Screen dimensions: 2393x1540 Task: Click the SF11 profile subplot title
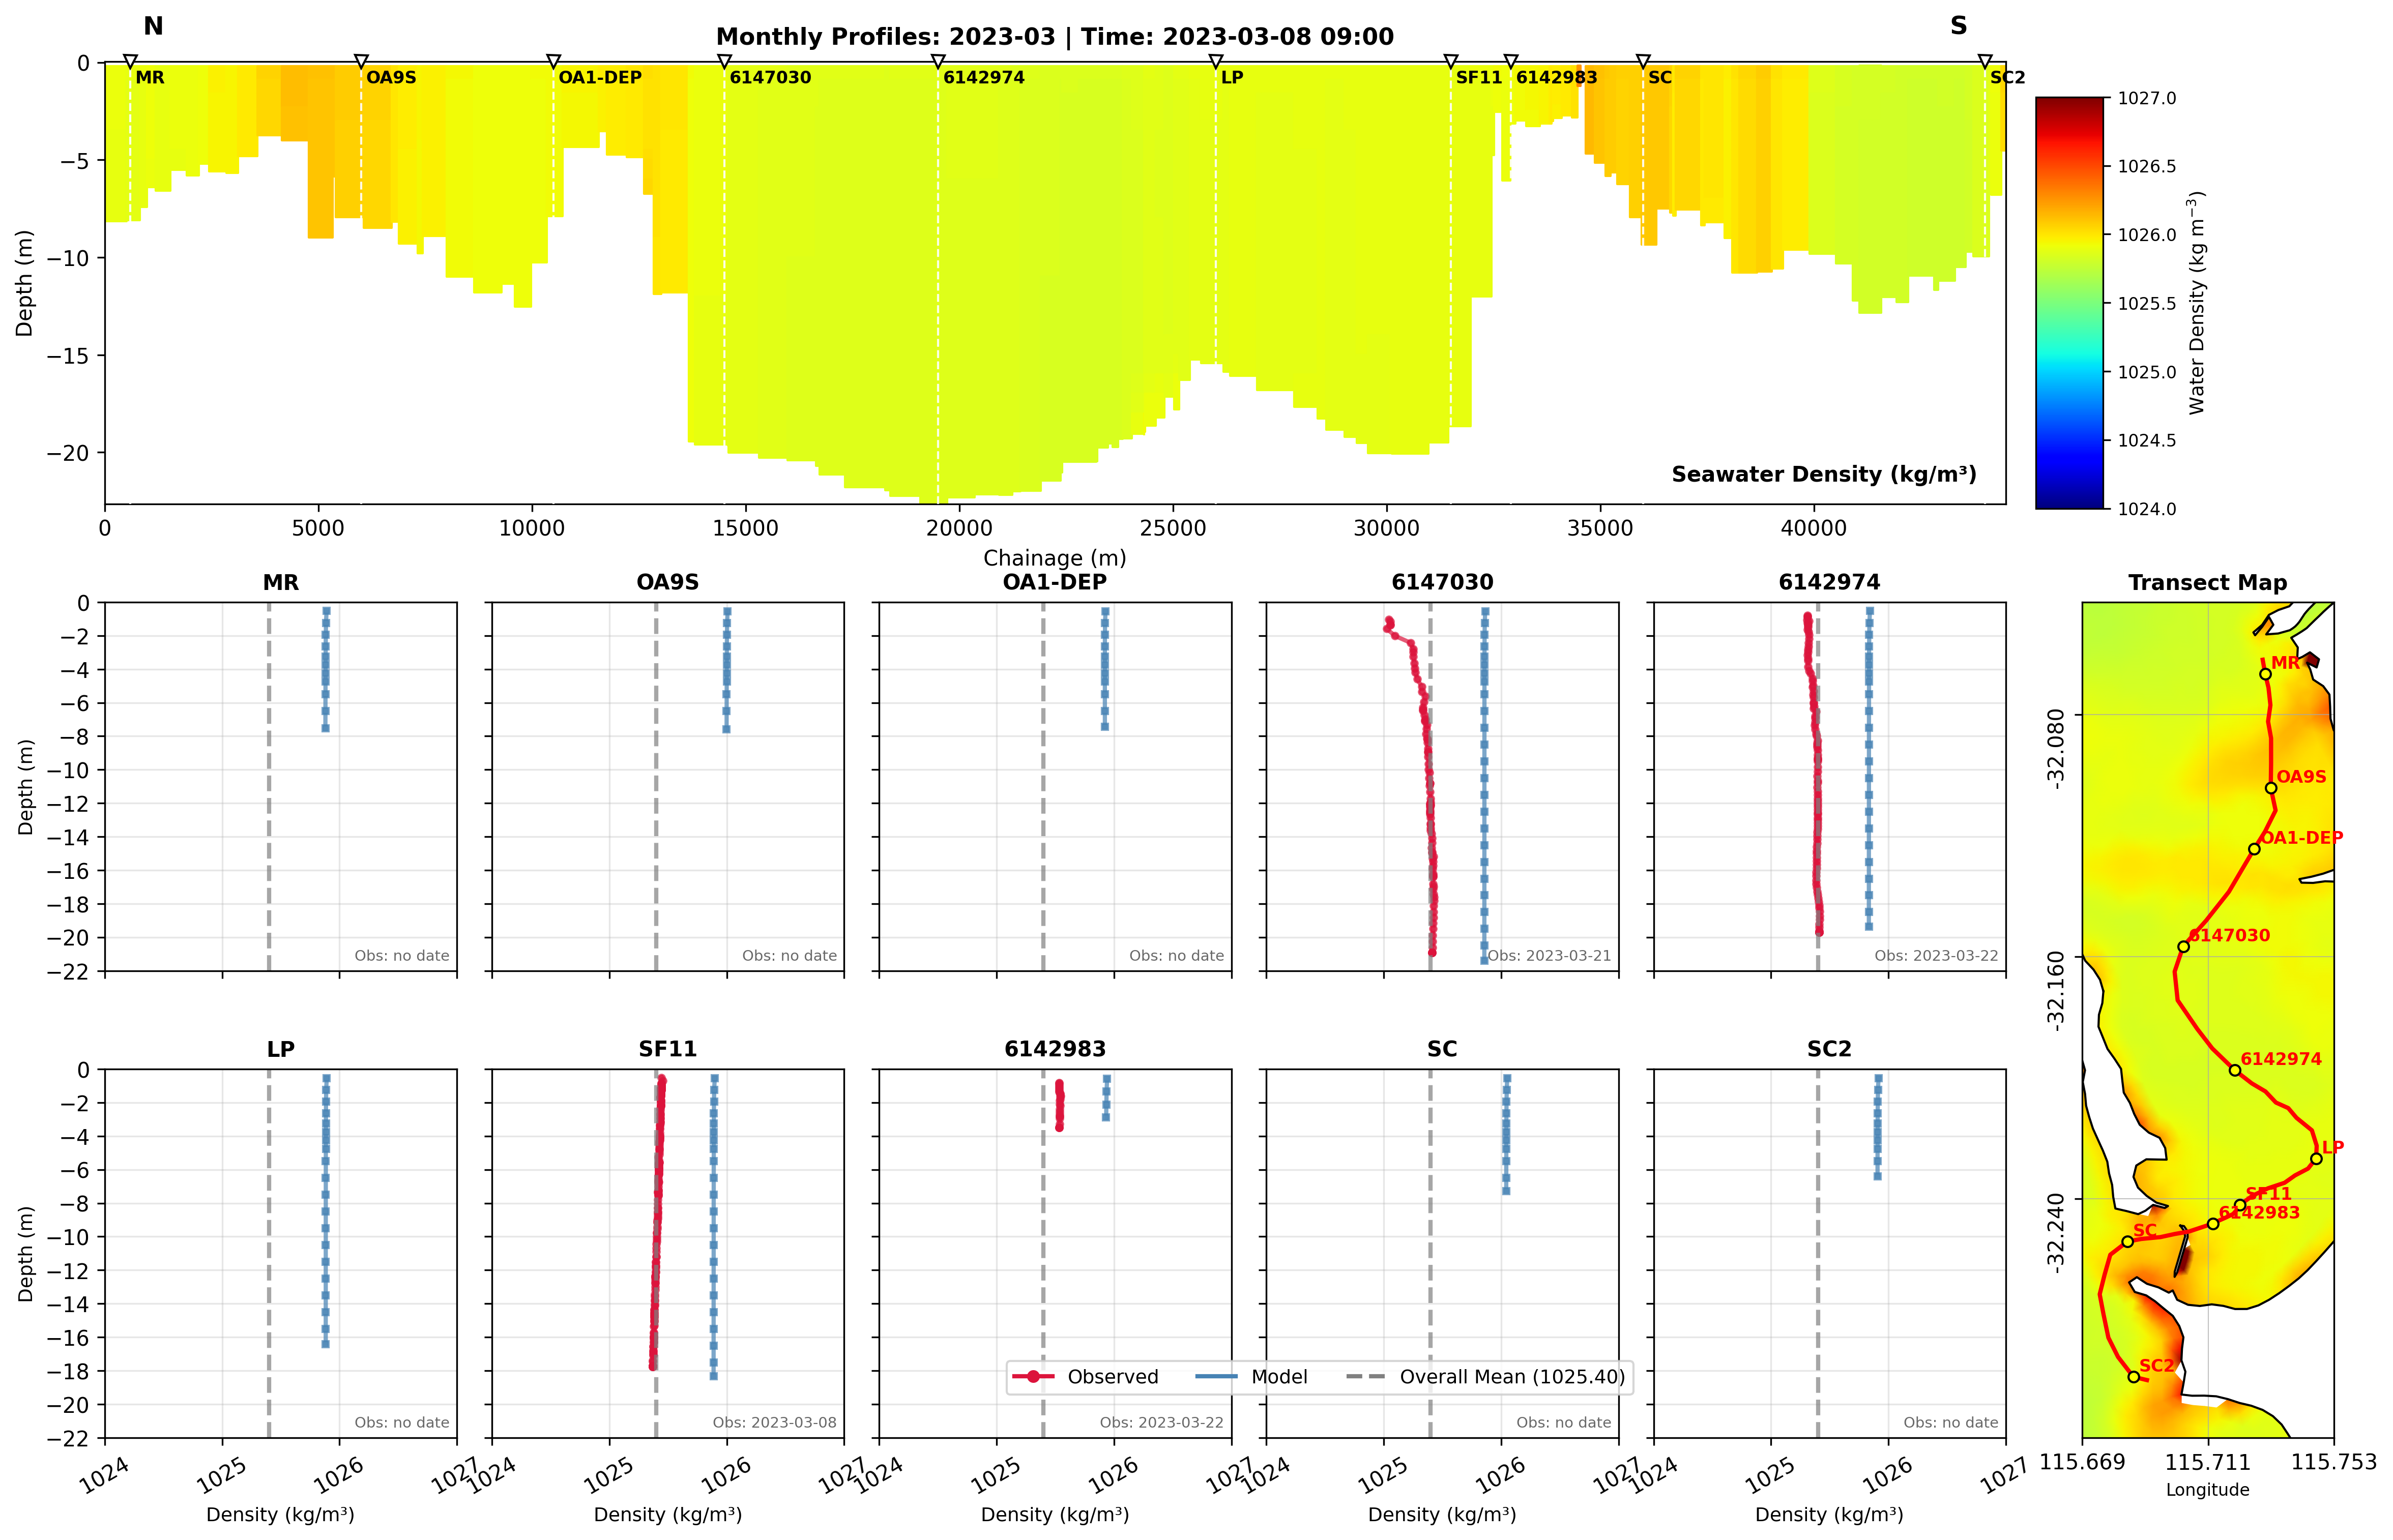pyautogui.click(x=667, y=1049)
